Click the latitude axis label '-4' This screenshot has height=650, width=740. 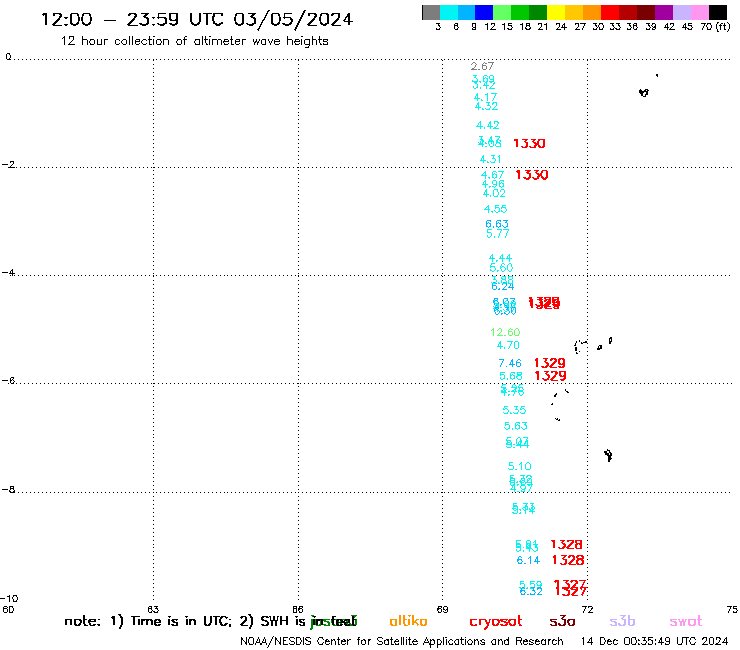click(x=8, y=272)
